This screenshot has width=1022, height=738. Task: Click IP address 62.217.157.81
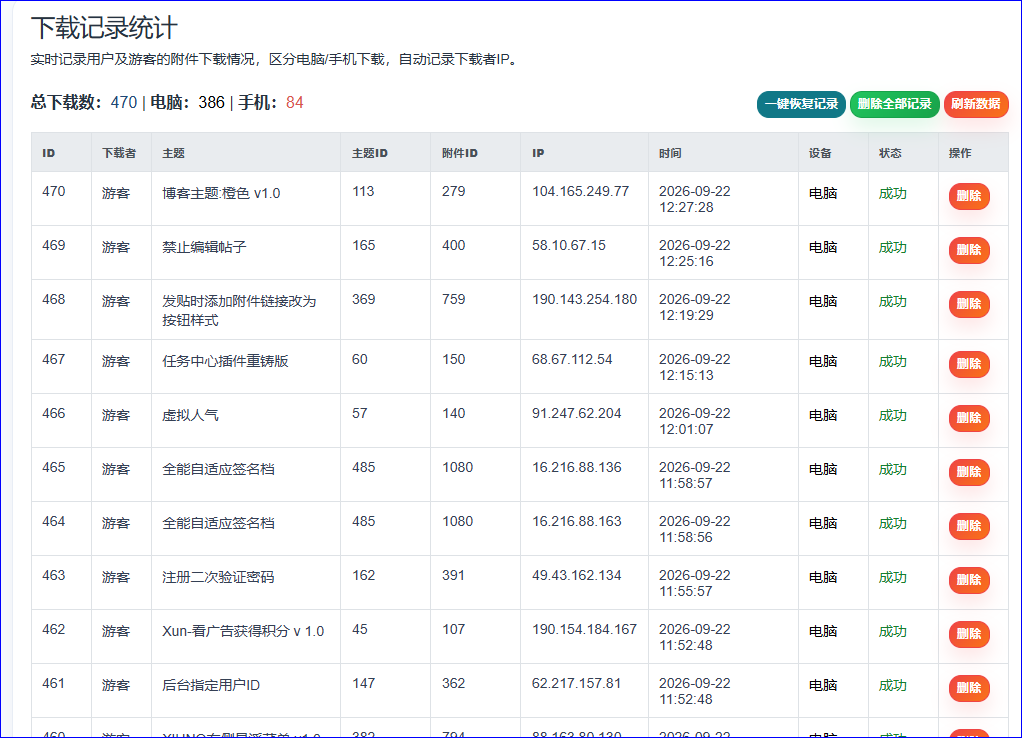576,684
